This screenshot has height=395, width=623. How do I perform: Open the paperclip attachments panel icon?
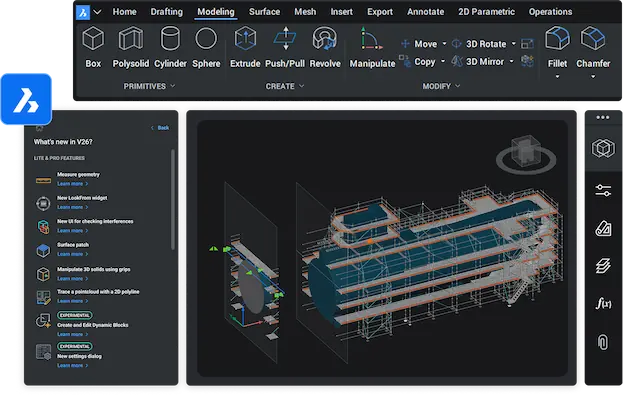(x=603, y=342)
